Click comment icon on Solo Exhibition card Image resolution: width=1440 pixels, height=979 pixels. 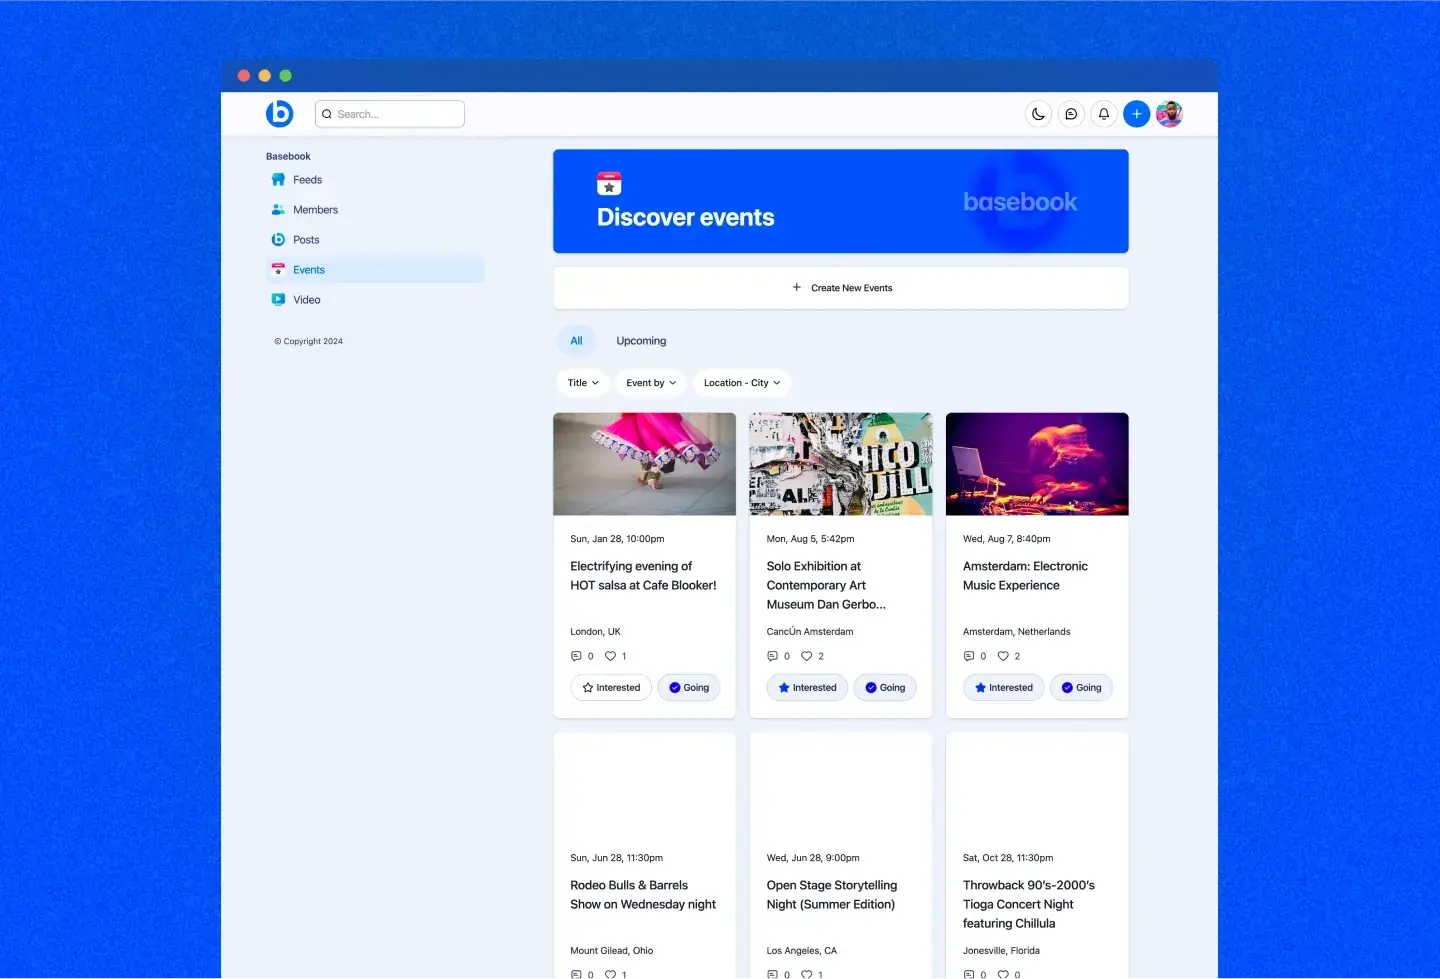(x=772, y=657)
